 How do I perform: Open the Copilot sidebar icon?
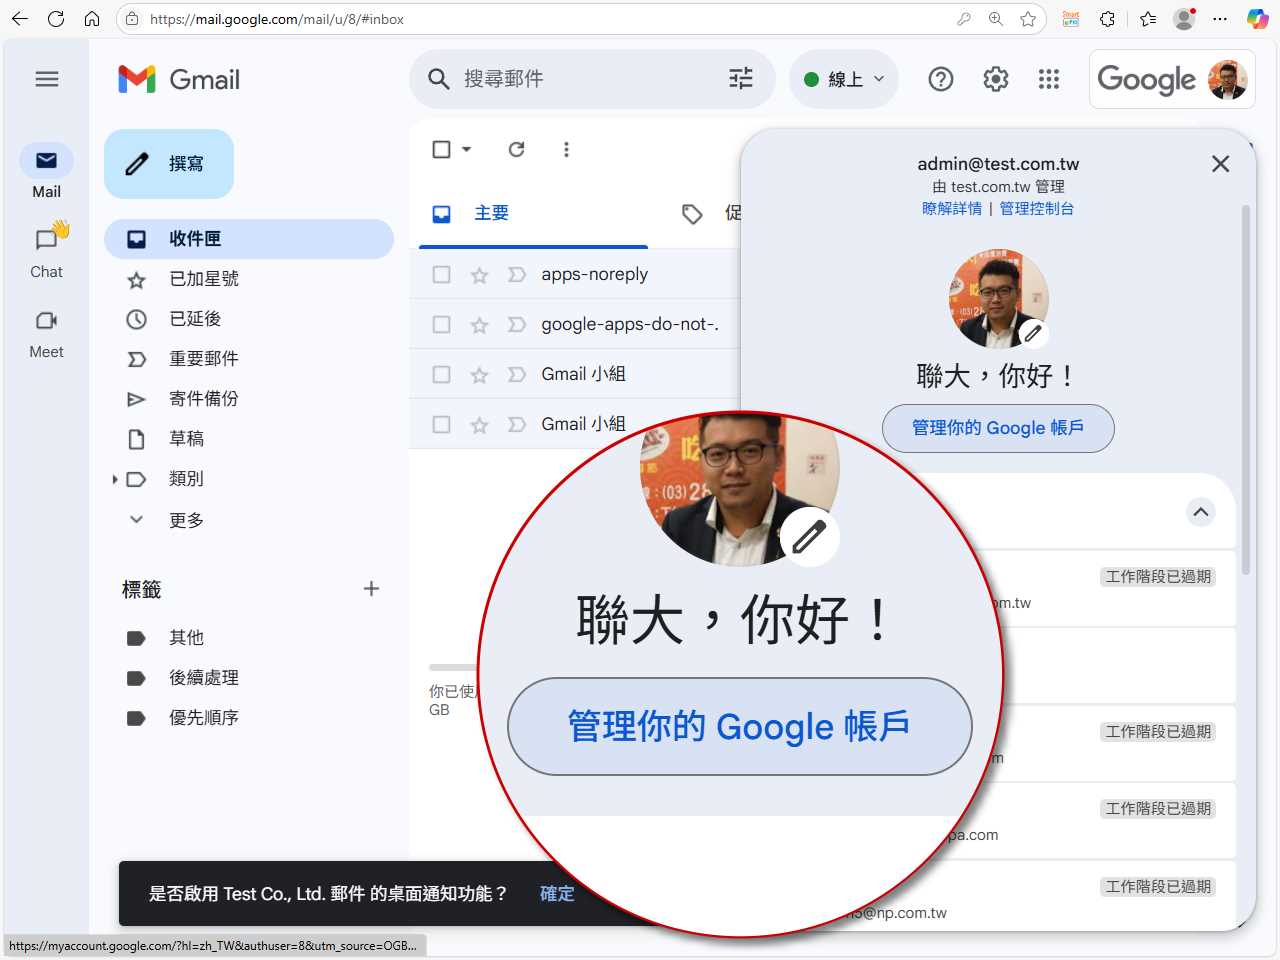(1258, 19)
